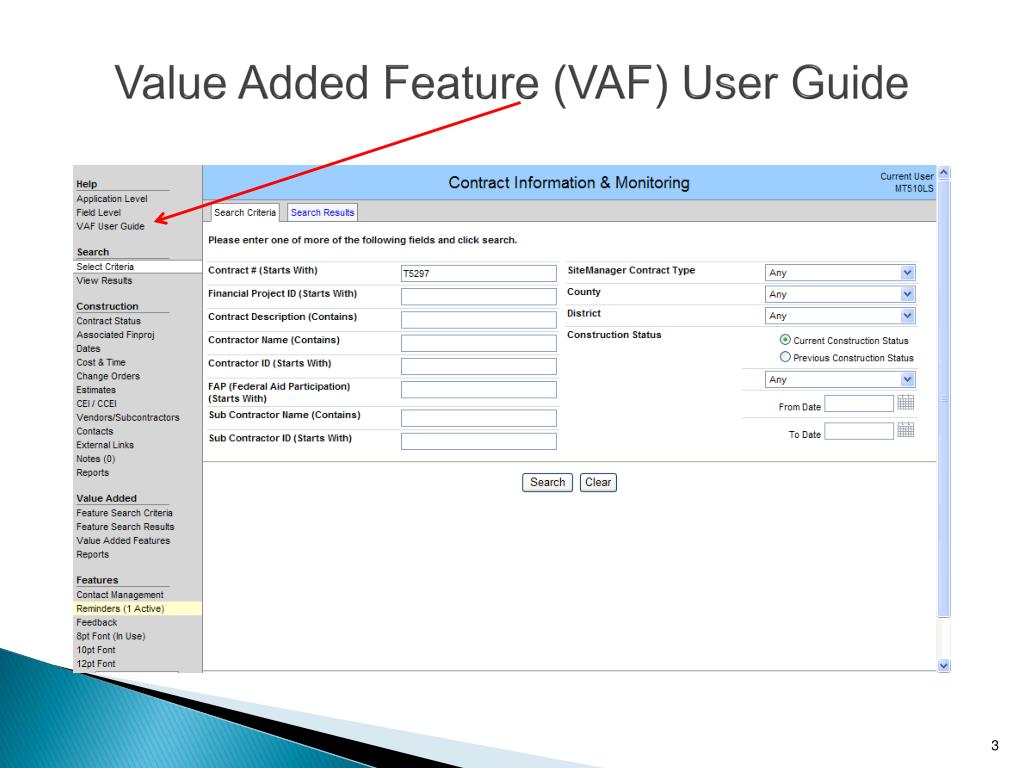Select 8pt Font (In Use)

110,636
